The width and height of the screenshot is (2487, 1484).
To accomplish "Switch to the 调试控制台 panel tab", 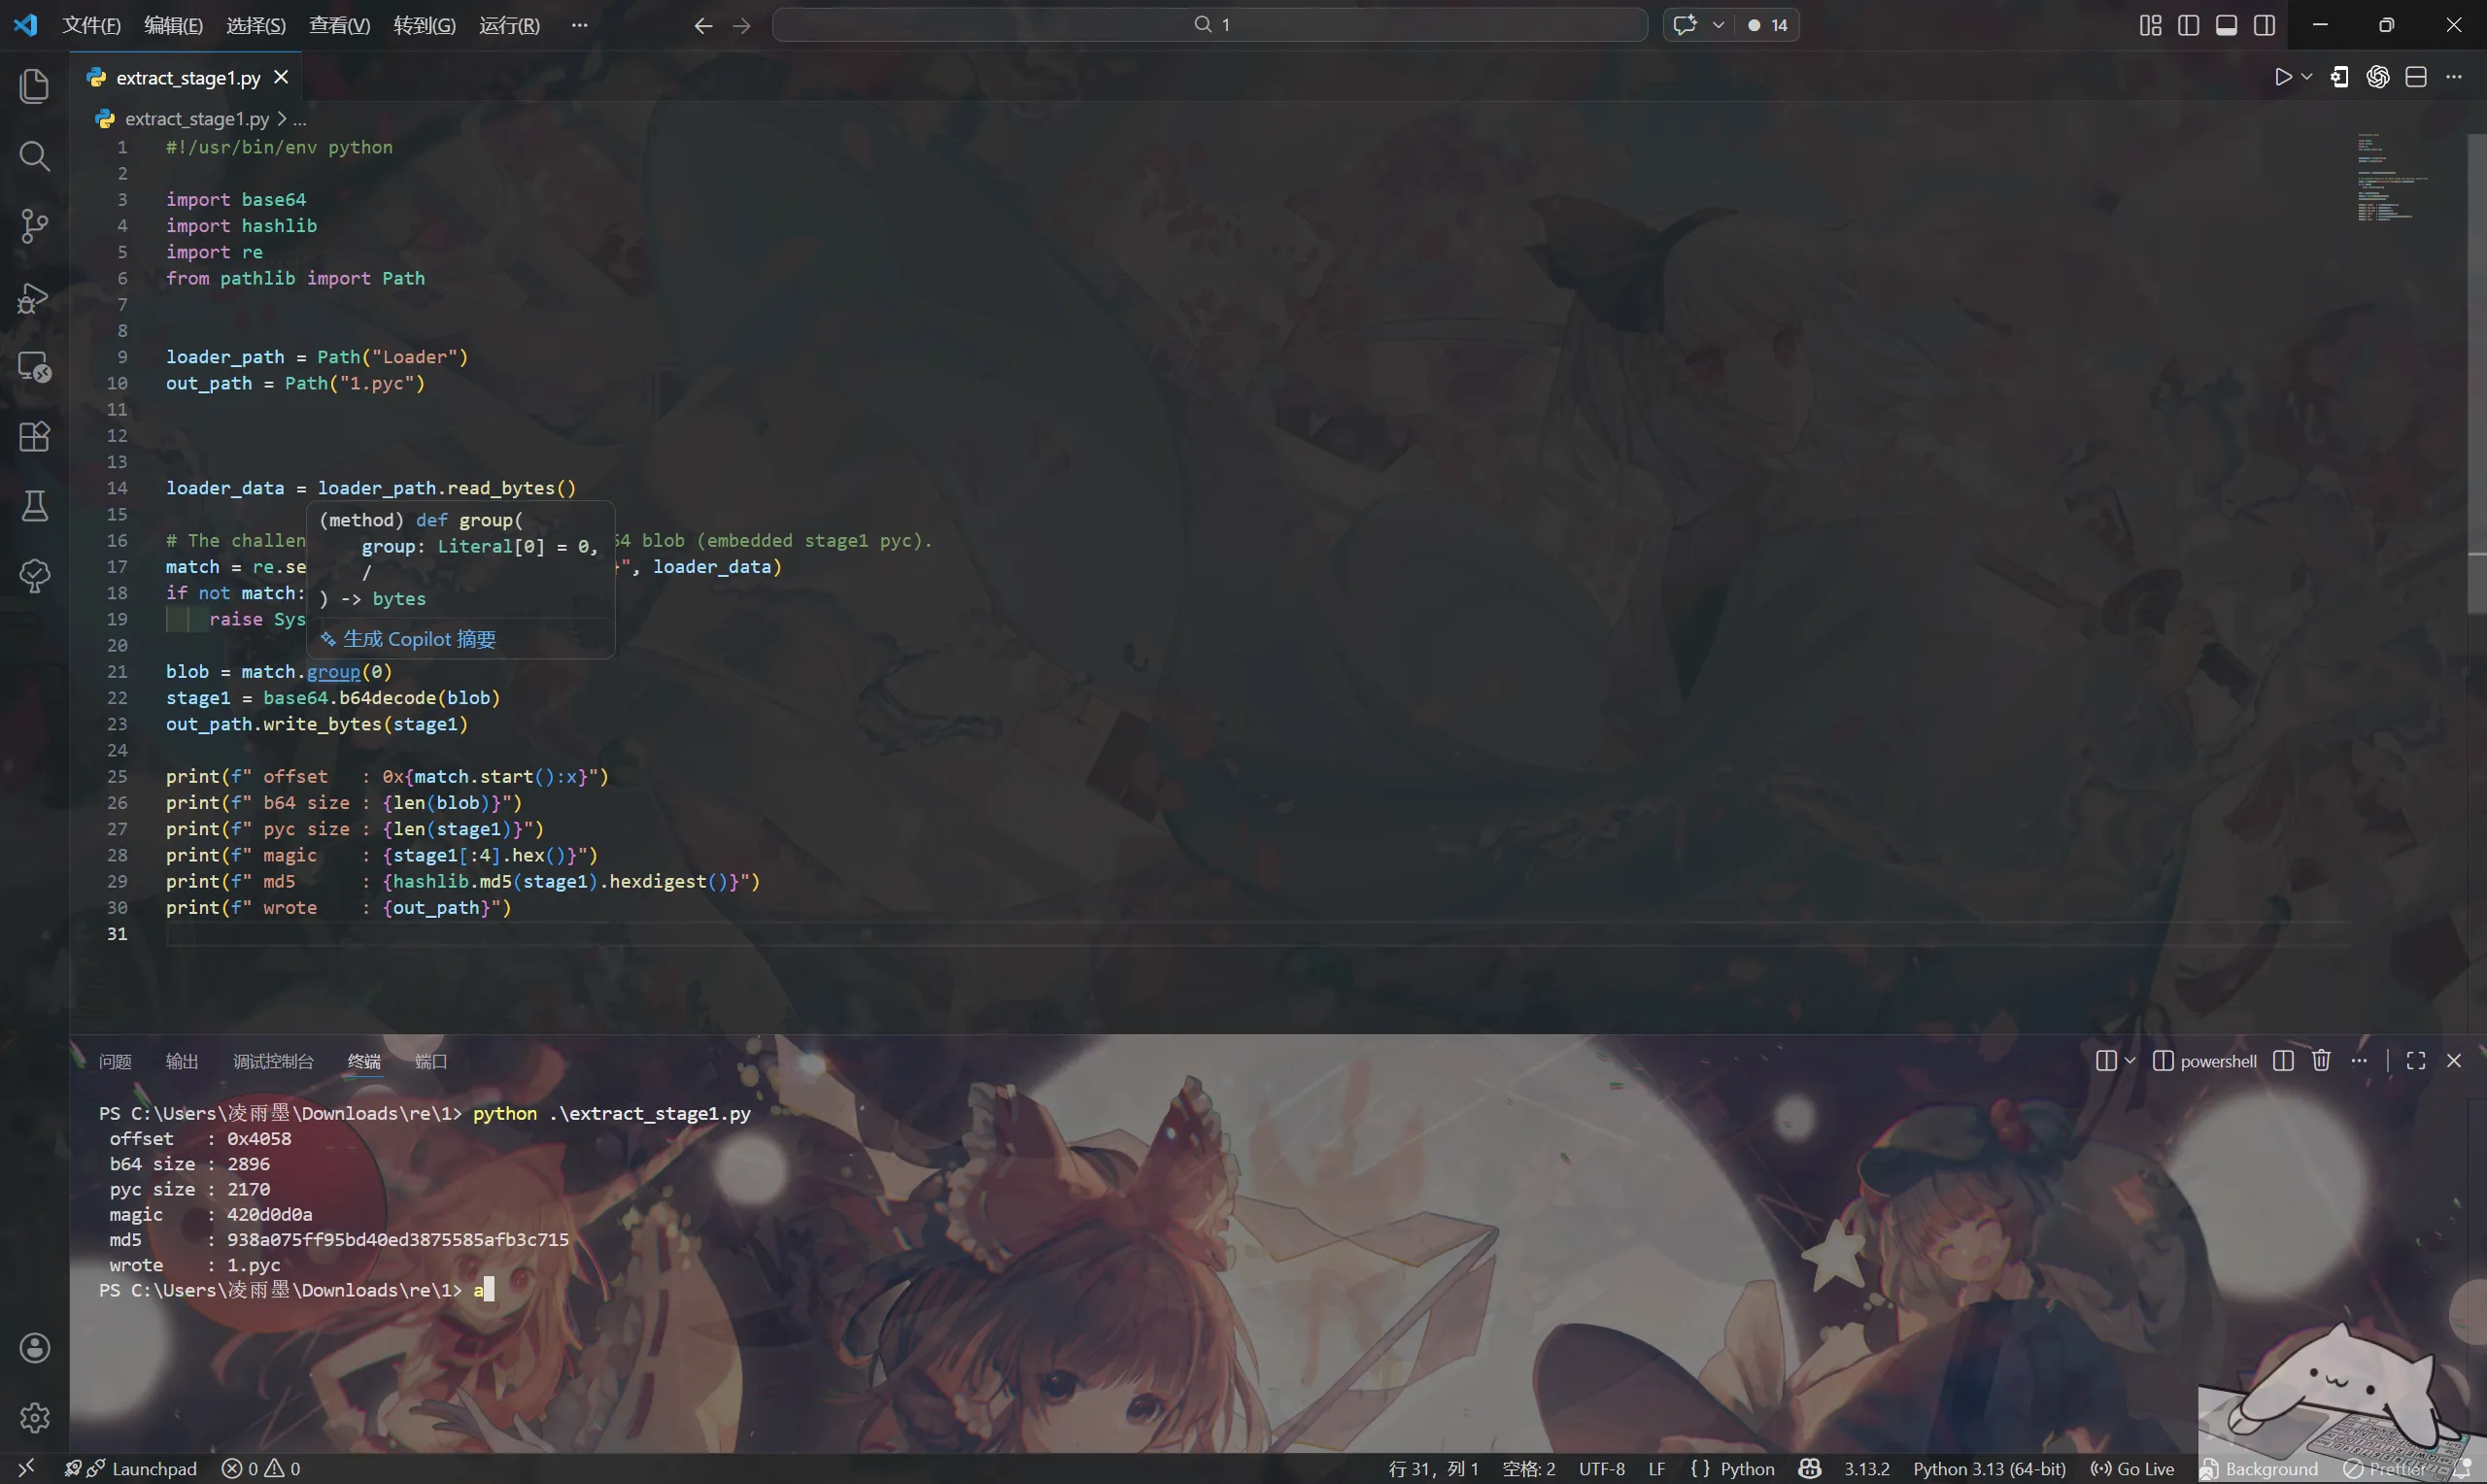I will point(273,1061).
